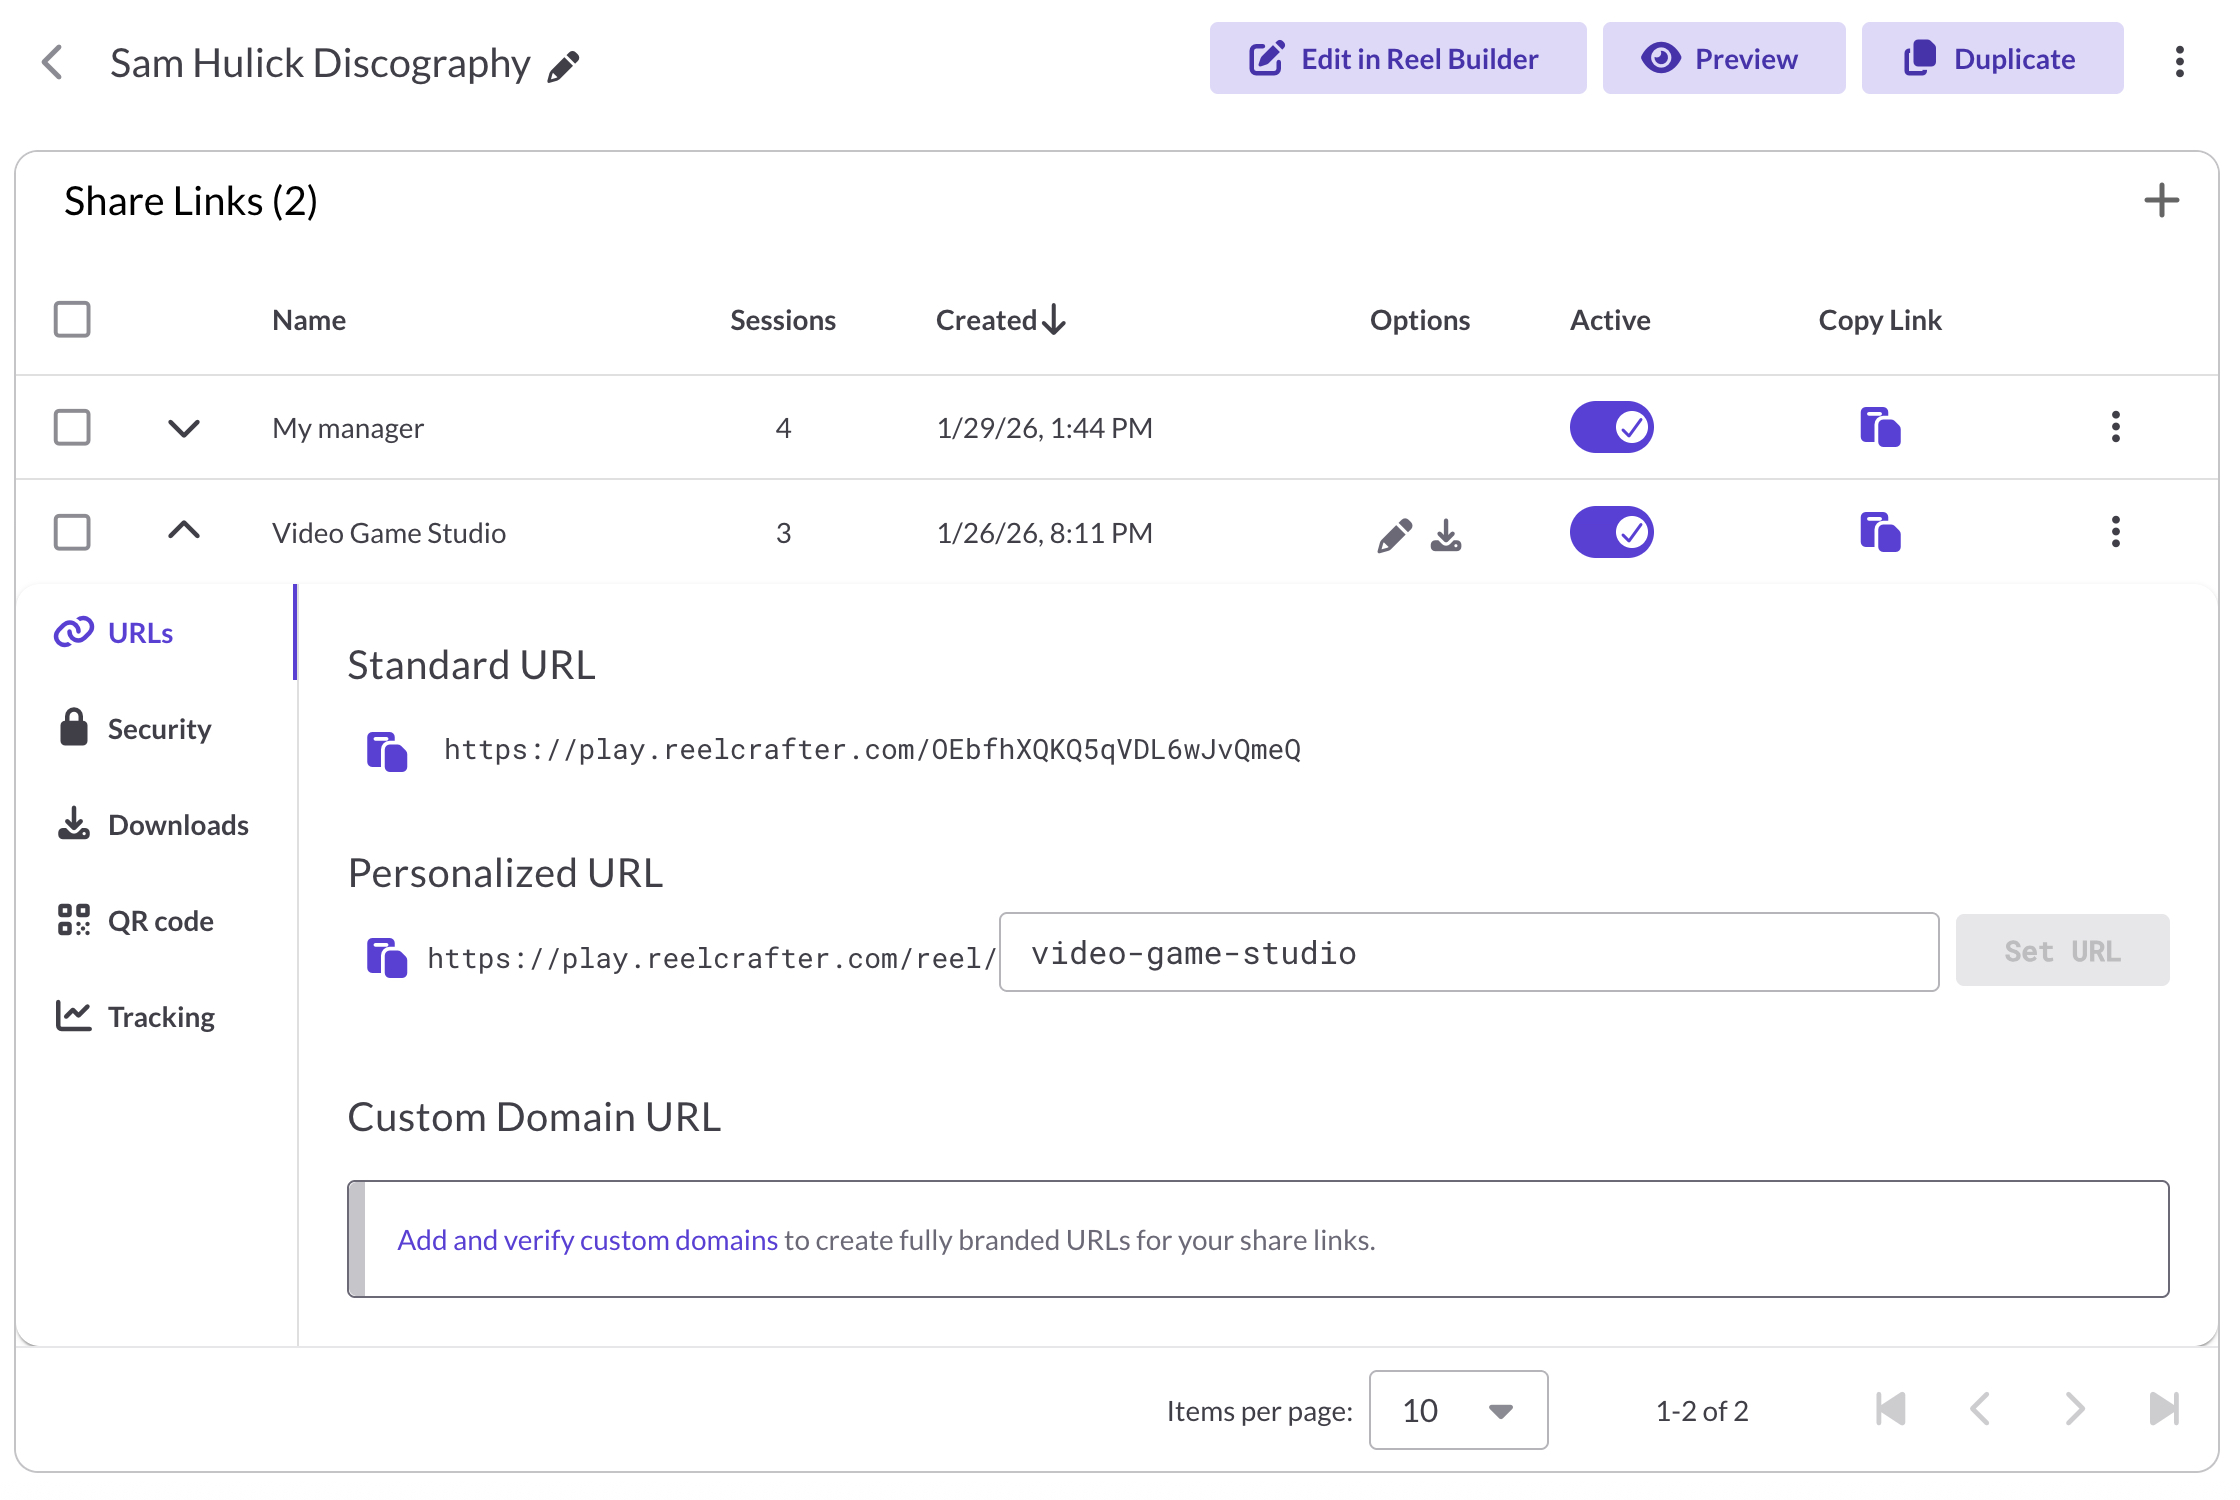Copy link for My manager row
2240x1500 pixels.
(x=1879, y=428)
